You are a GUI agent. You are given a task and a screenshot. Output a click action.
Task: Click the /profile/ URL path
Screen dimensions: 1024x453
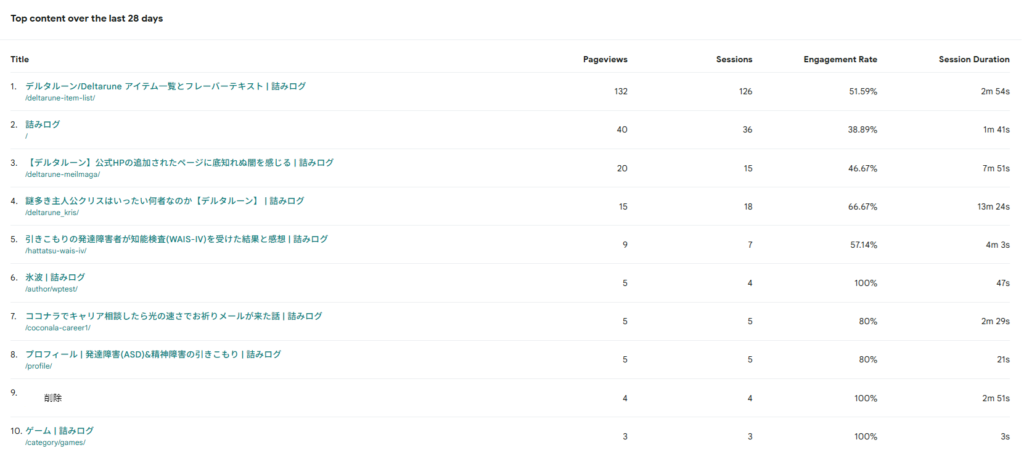coord(39,367)
